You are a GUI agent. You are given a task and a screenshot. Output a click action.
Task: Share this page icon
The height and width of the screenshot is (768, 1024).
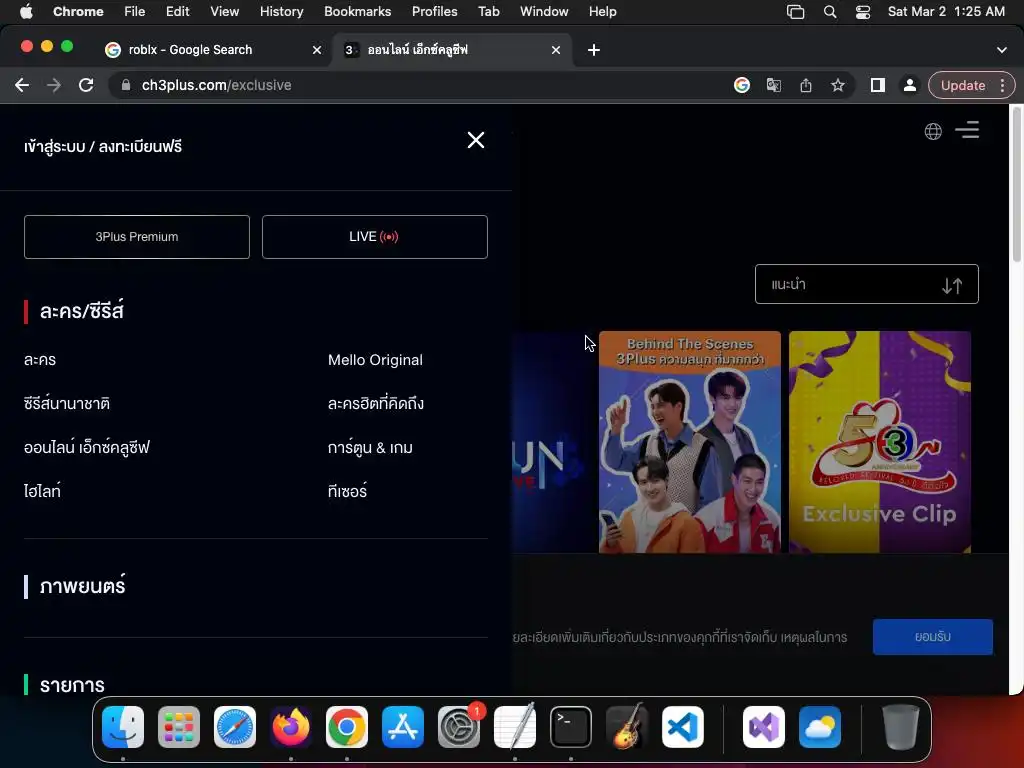[805, 86]
